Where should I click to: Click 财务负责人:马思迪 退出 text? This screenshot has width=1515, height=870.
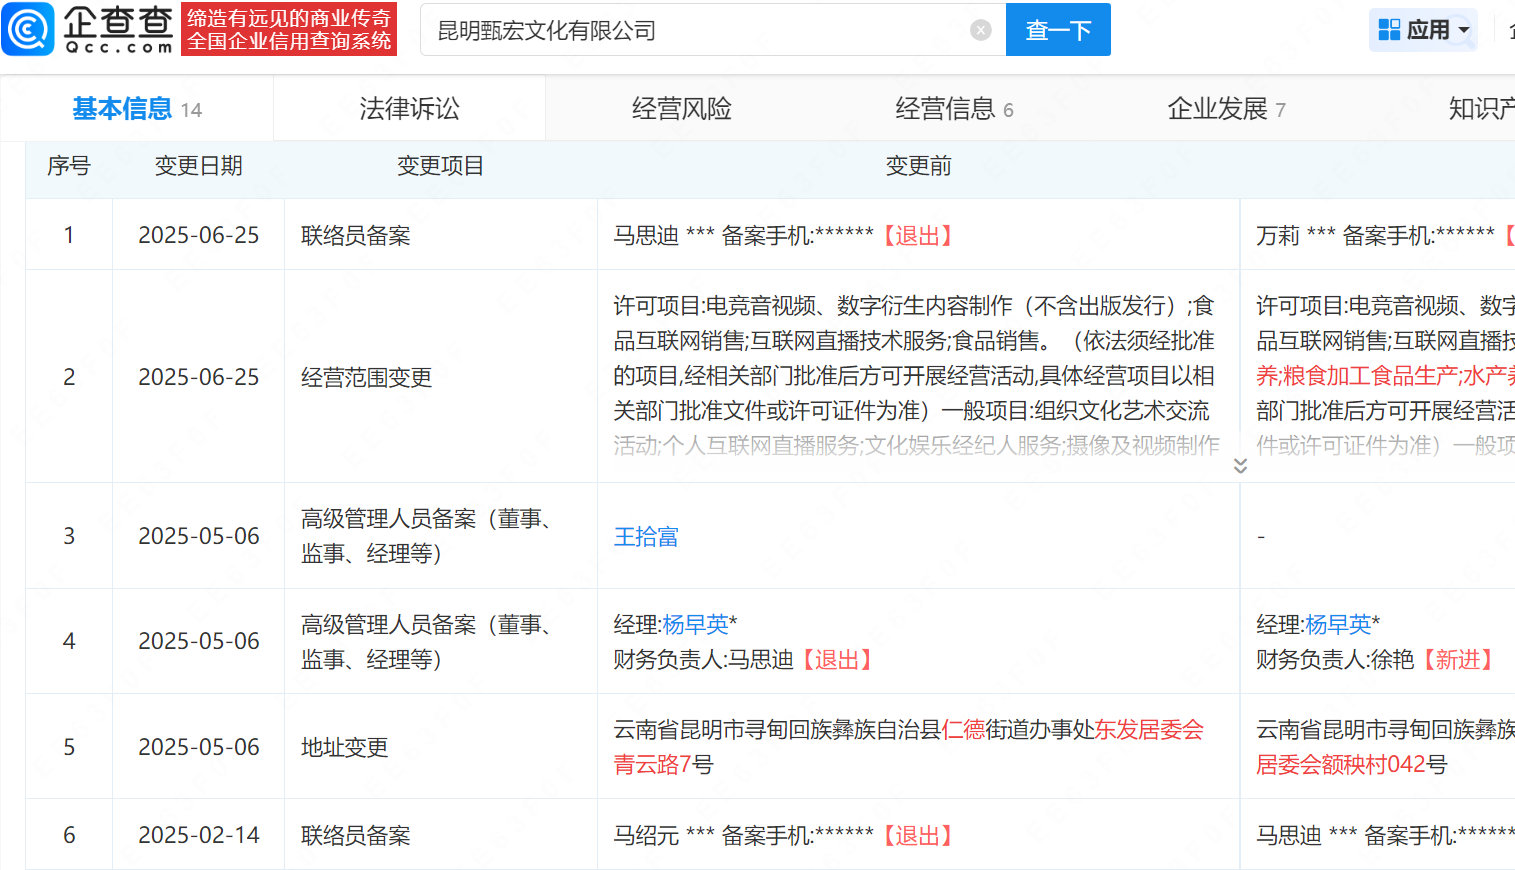744,660
